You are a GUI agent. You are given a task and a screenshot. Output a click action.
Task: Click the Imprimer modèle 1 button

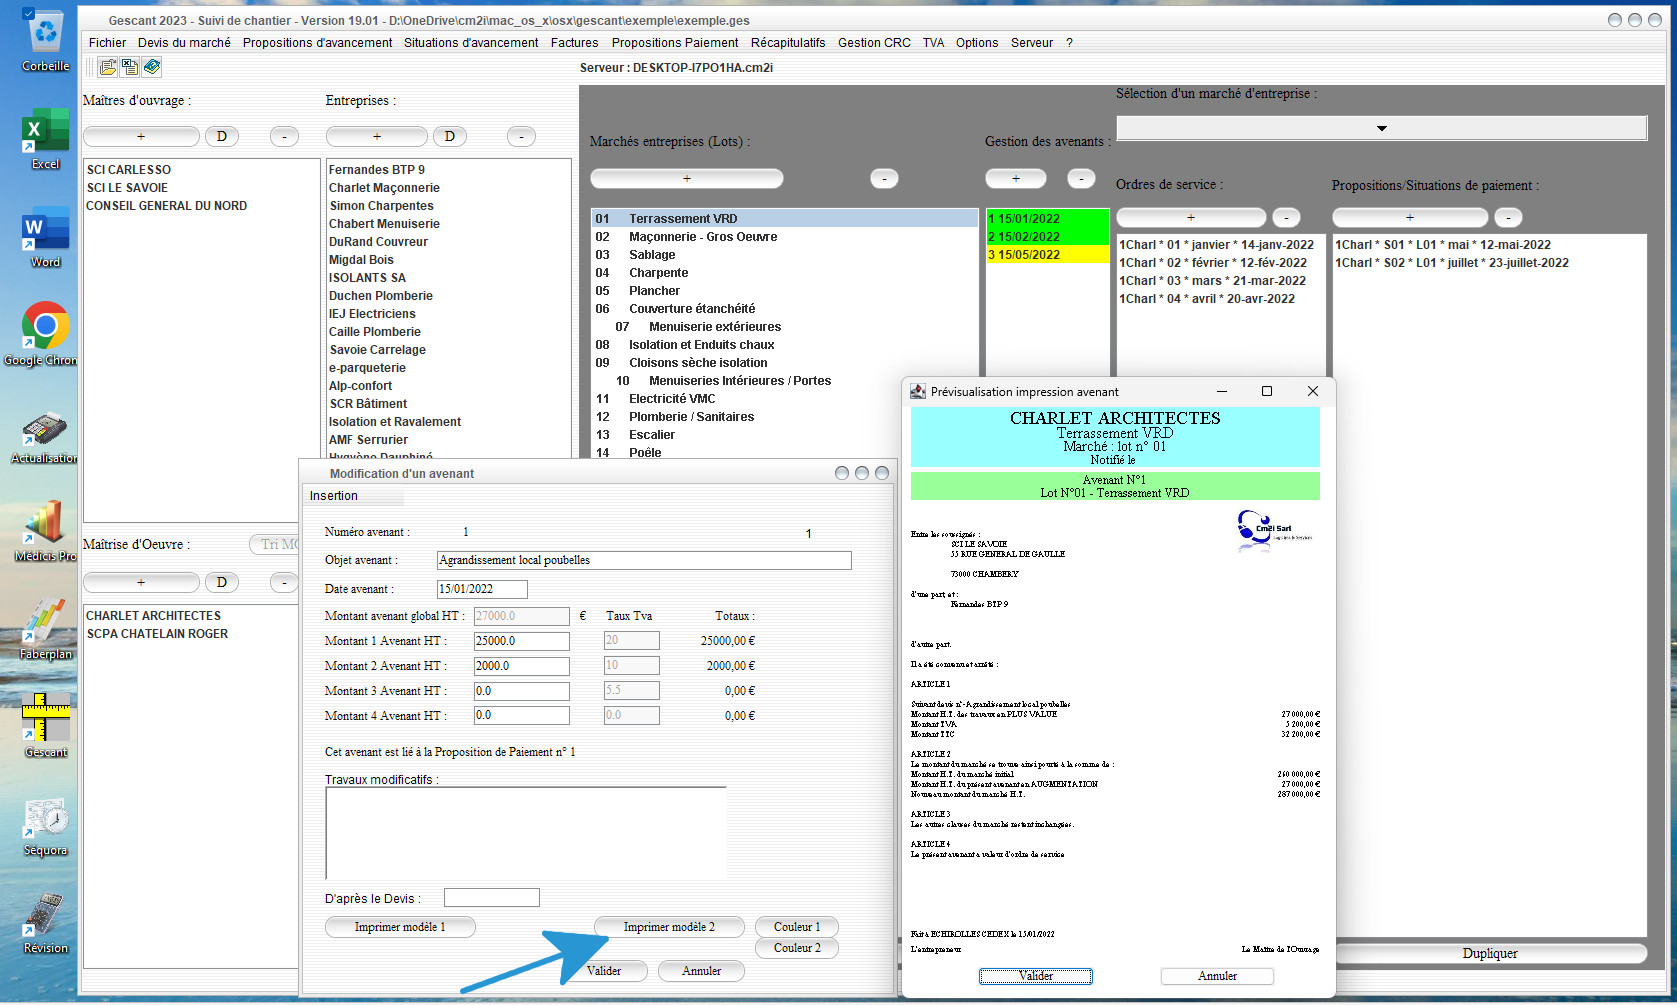click(x=400, y=927)
